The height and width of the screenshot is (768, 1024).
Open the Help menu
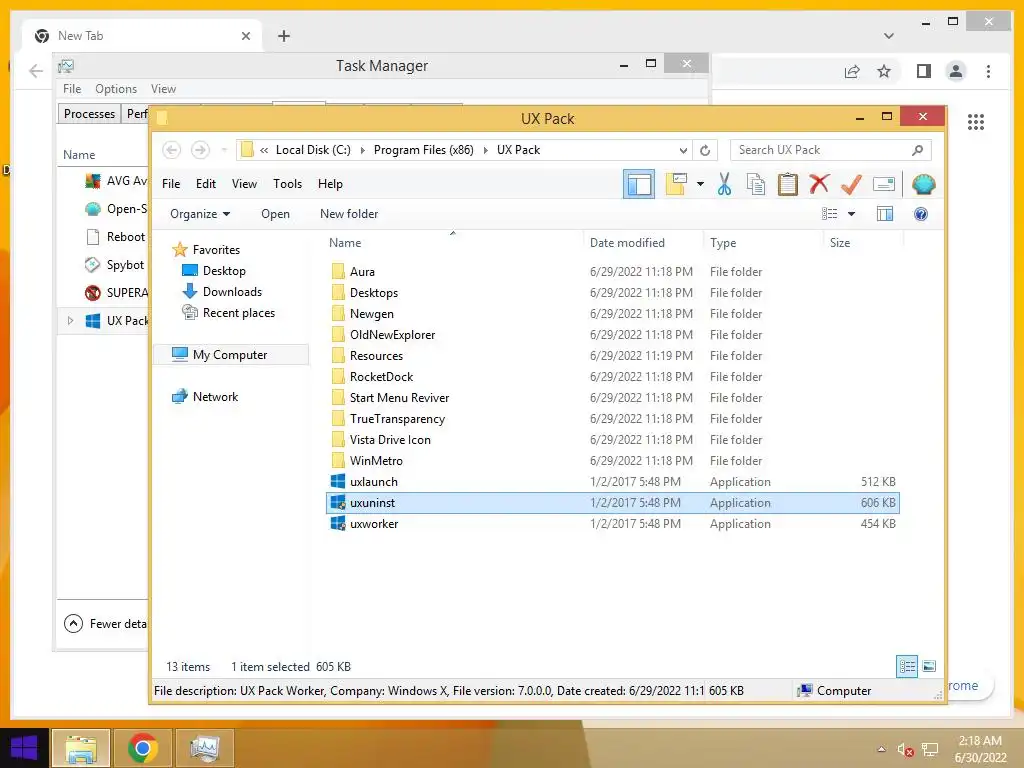click(330, 184)
